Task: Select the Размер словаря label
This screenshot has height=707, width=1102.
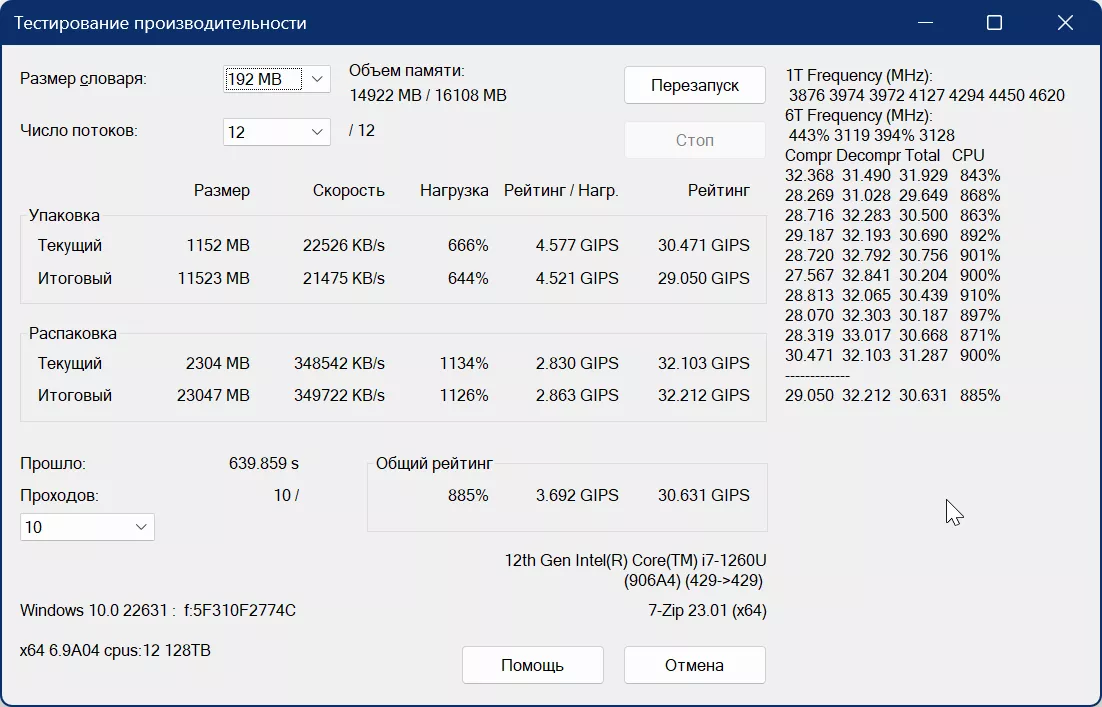Action: pyautogui.click(x=84, y=79)
